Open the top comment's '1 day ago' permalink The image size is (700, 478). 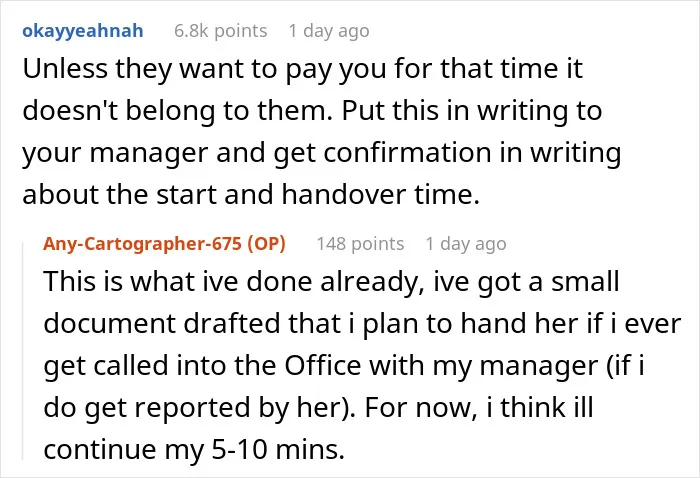329,31
